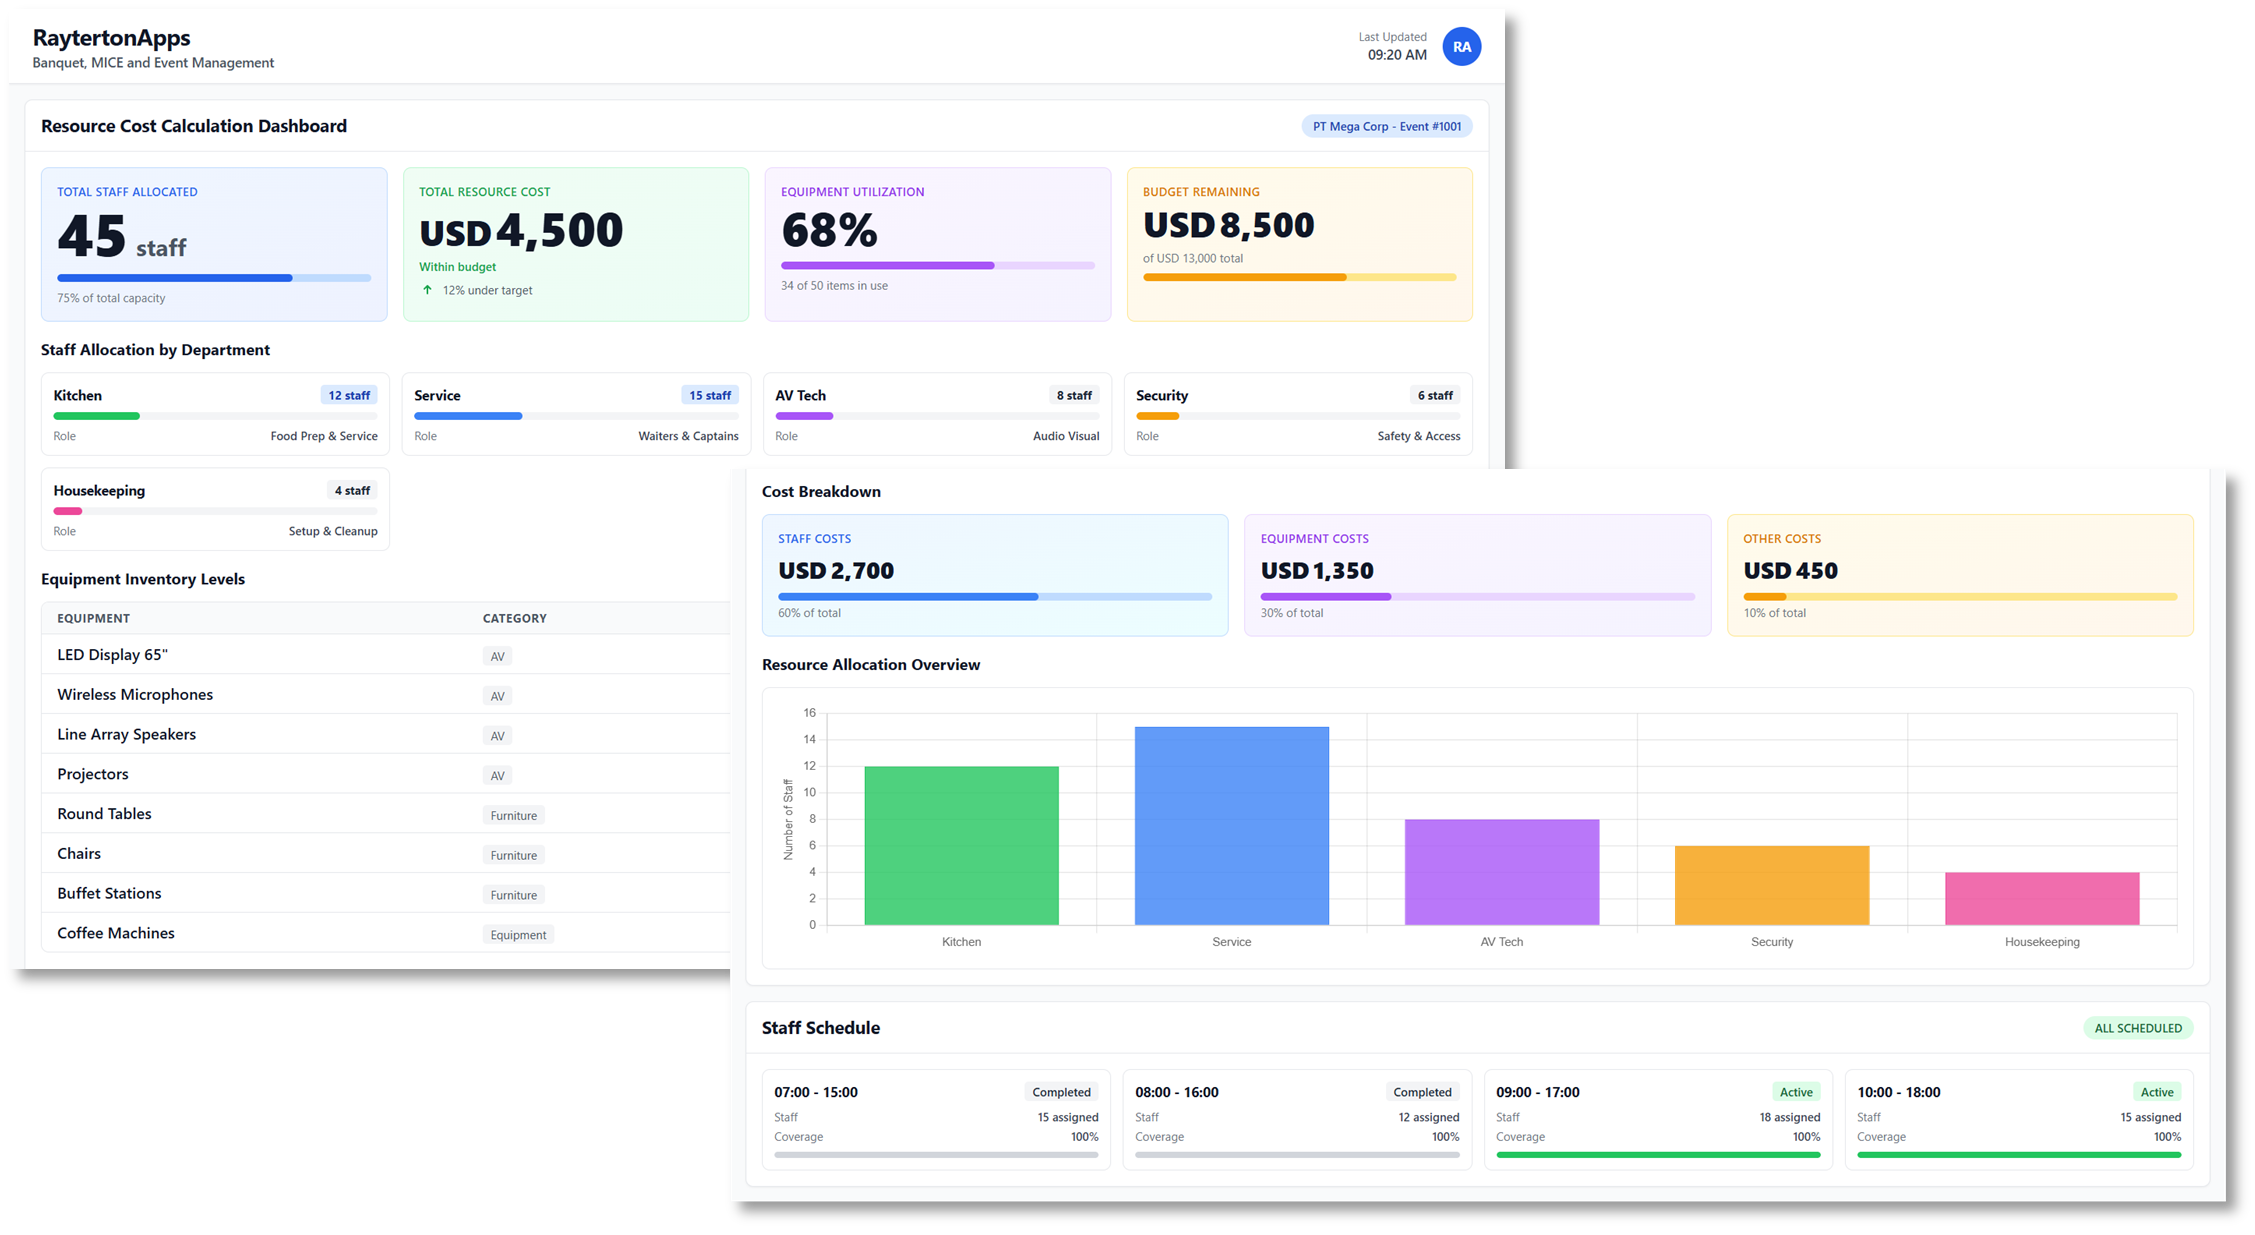Click the Wireless Microphones equipment row

[x=135, y=695]
